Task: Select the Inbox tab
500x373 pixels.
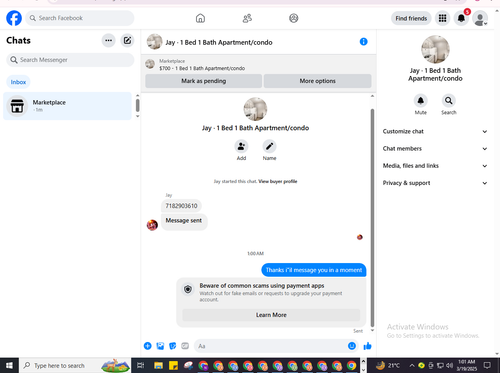Action: pos(18,82)
